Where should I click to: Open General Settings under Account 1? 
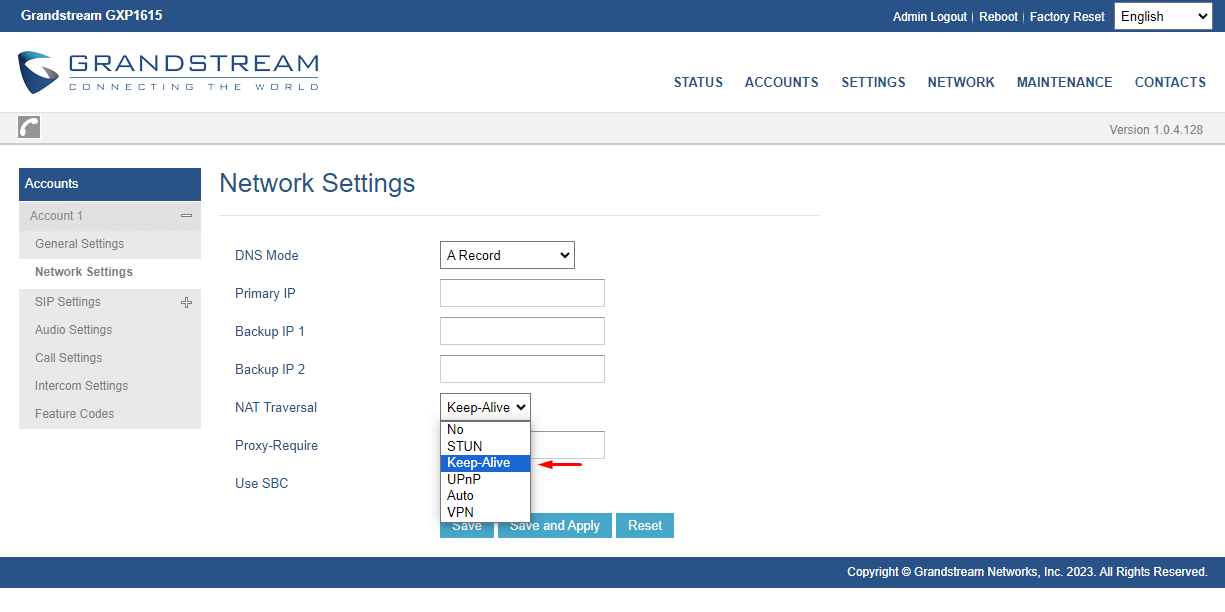(79, 243)
